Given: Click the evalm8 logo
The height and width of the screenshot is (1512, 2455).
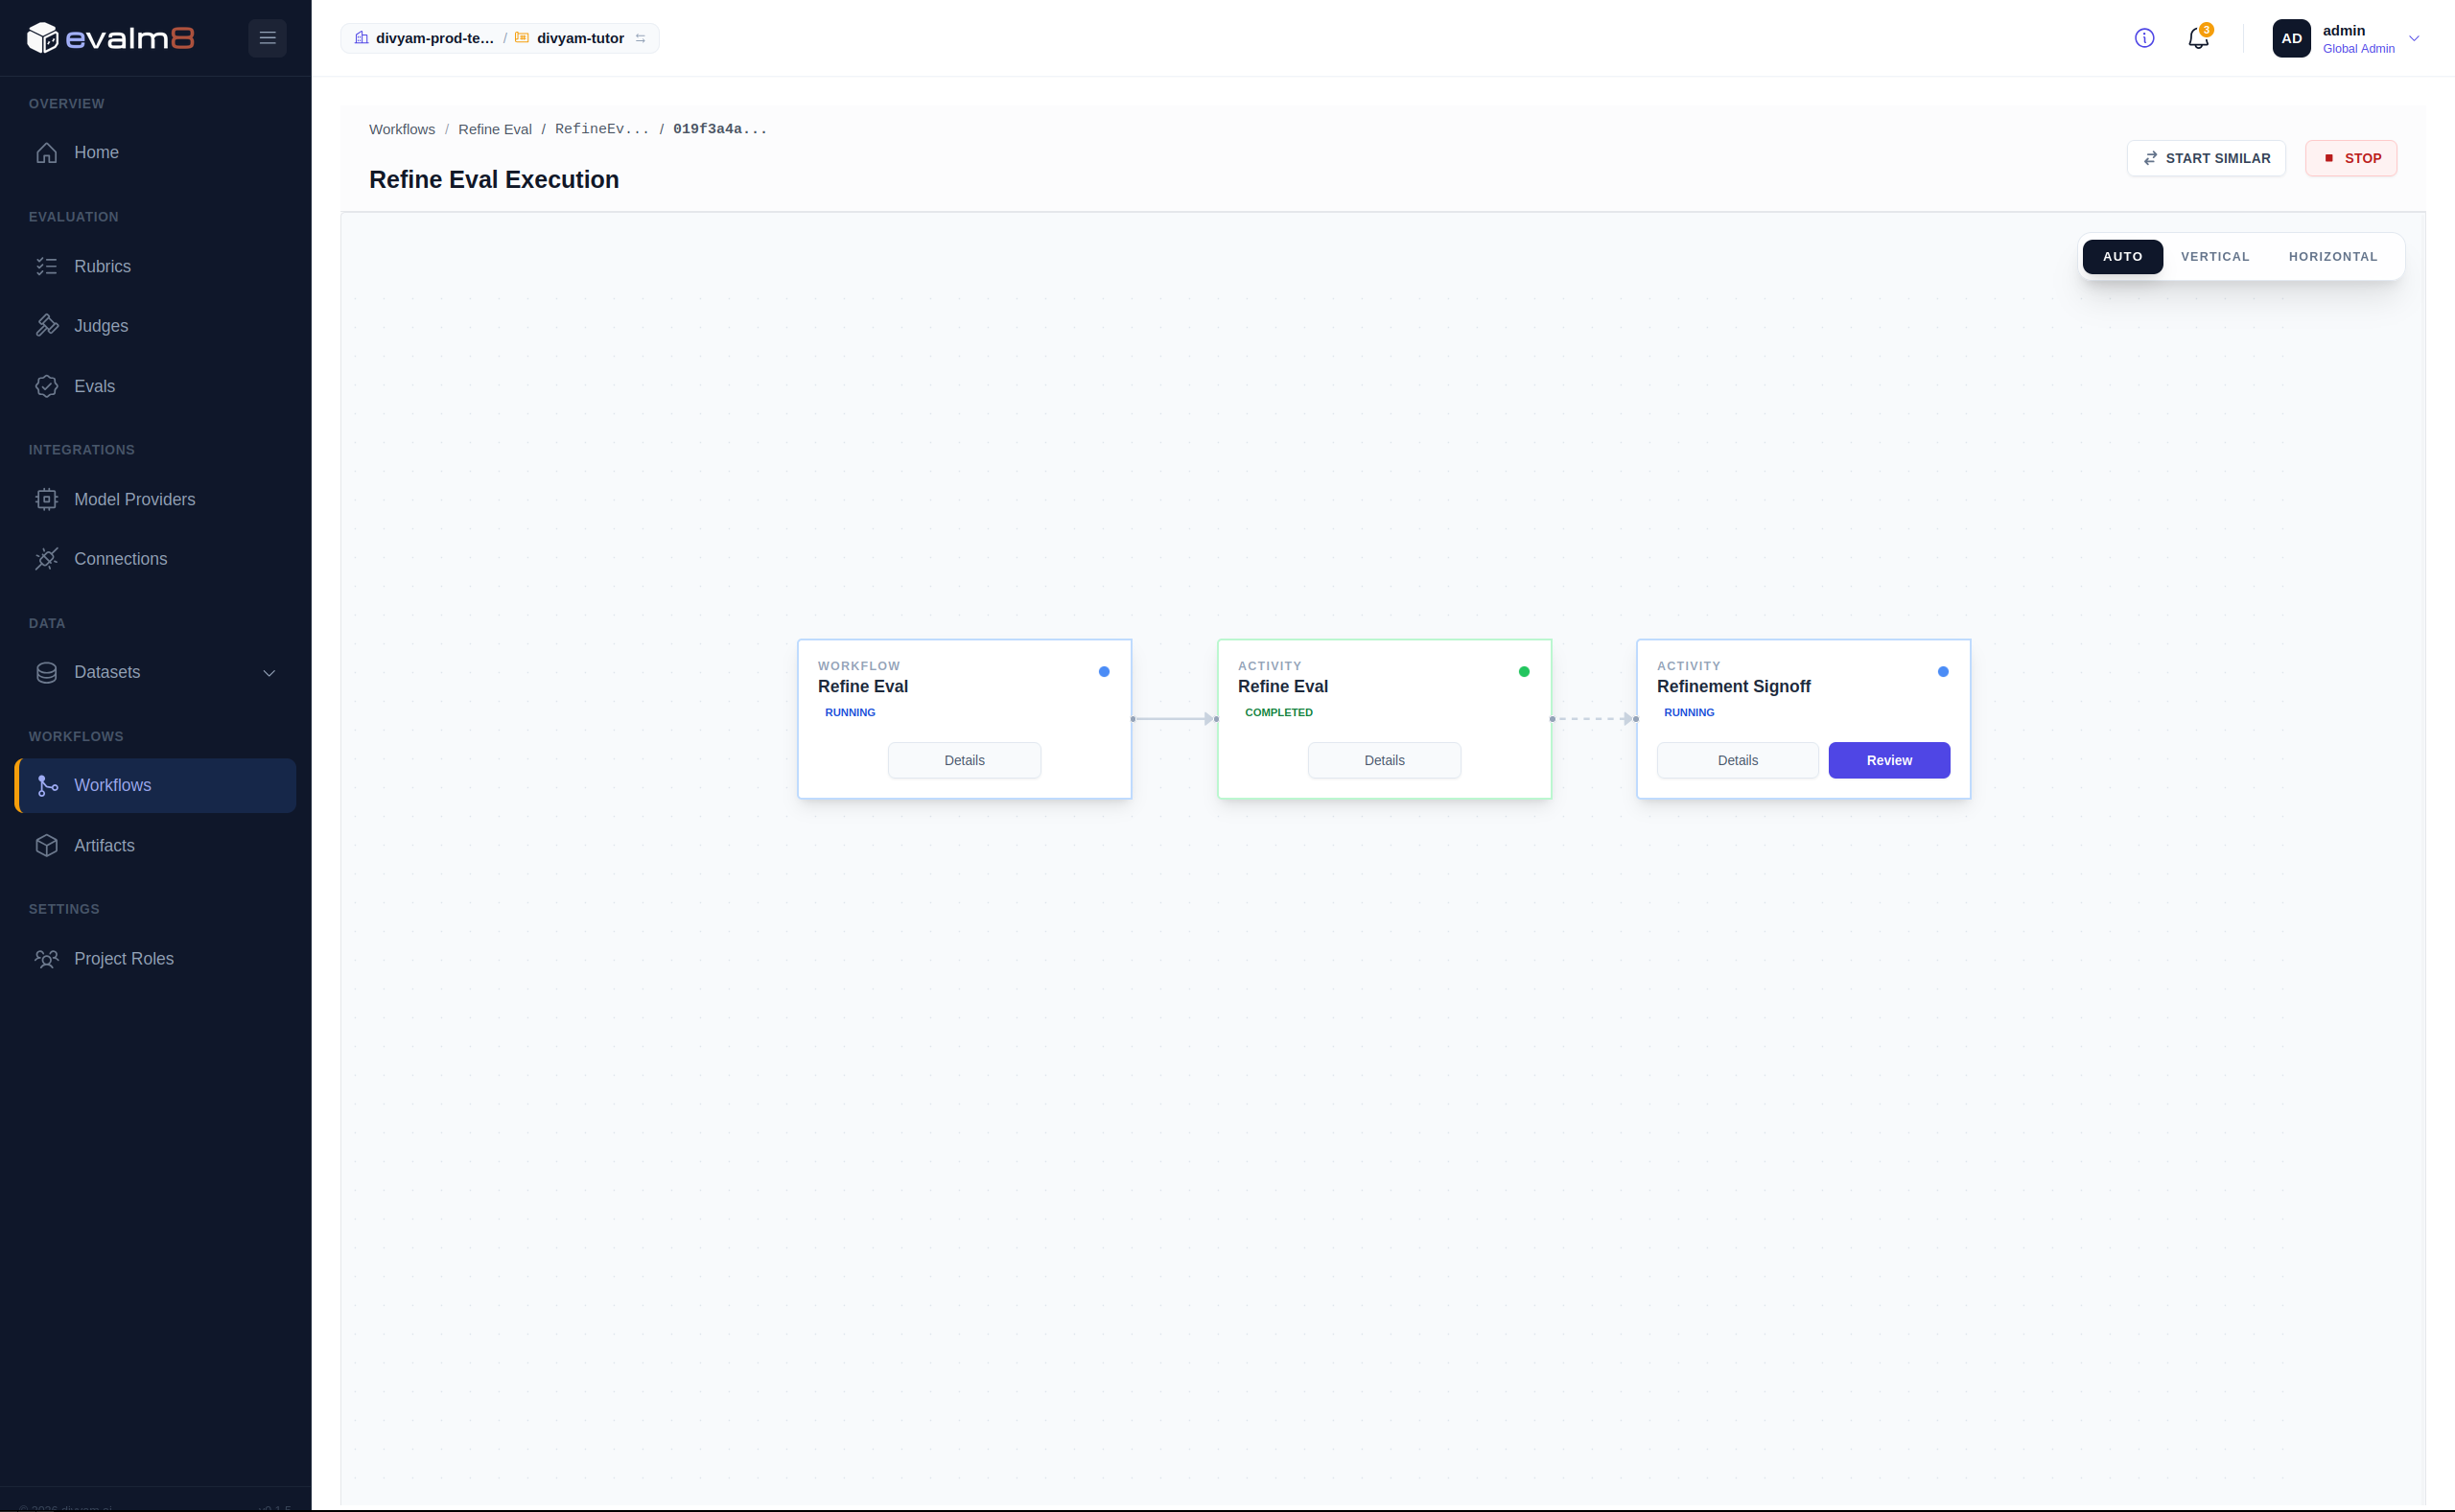Looking at the screenshot, I should 110,38.
